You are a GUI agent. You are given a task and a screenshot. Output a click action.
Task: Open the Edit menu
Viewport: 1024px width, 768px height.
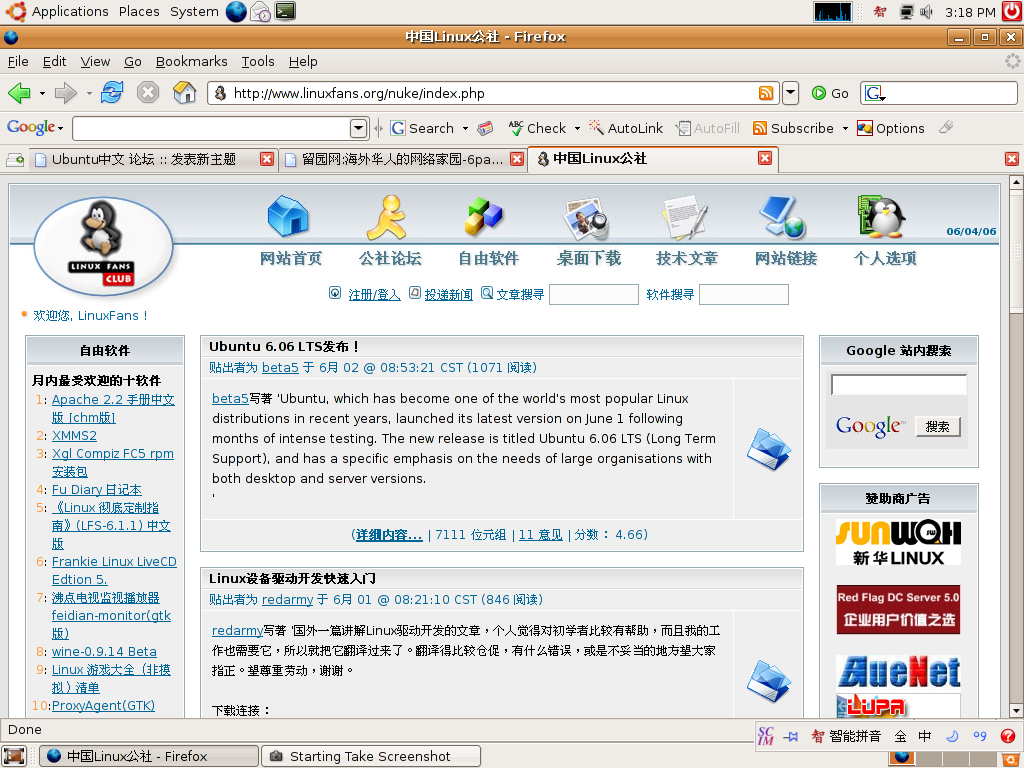click(54, 61)
